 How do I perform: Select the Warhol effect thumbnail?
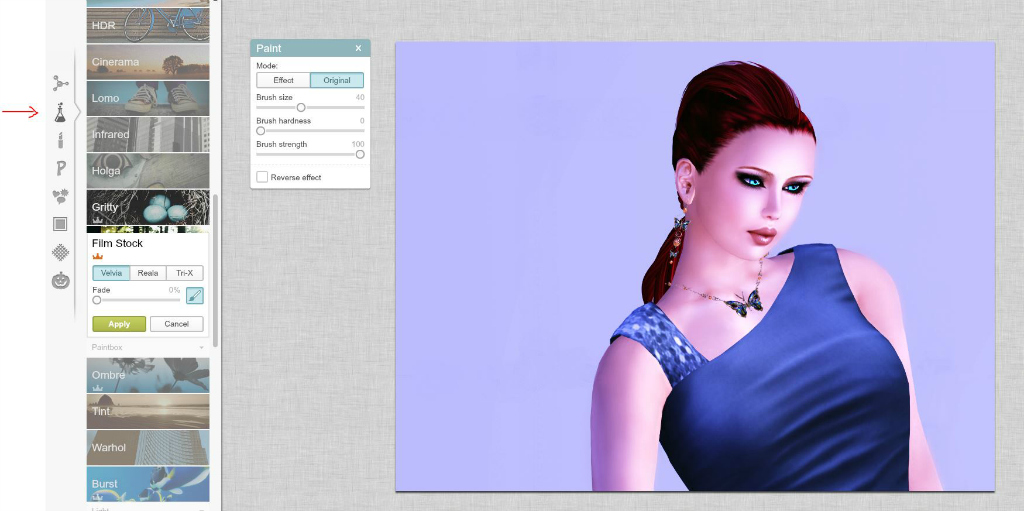(x=148, y=447)
